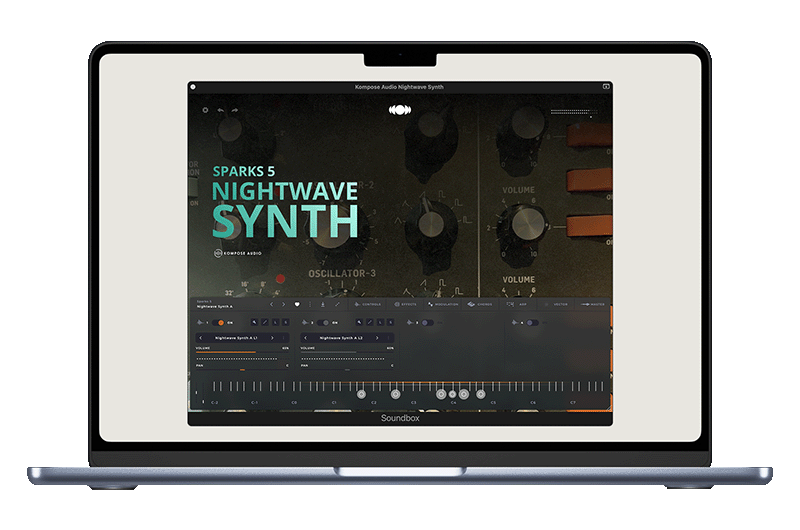Open the settings gear icon
The width and height of the screenshot is (800, 530).
[x=205, y=110]
